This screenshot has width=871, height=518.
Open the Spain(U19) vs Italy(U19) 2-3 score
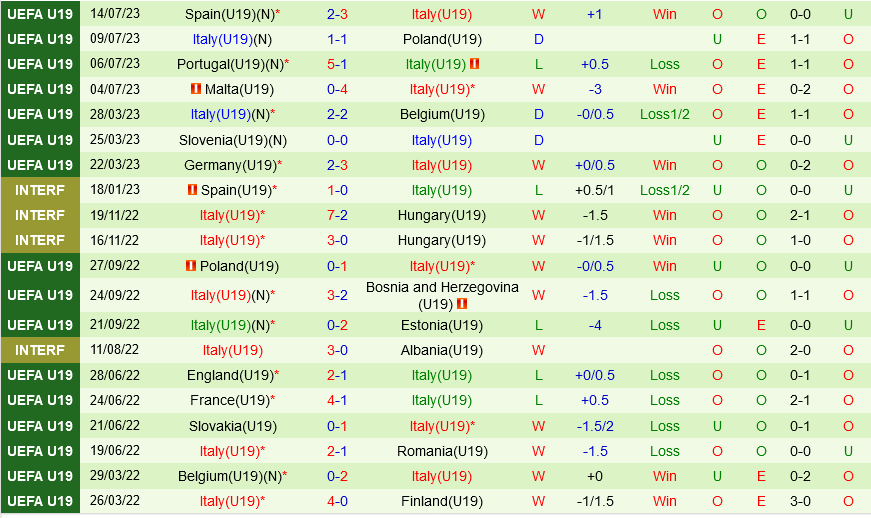[337, 14]
